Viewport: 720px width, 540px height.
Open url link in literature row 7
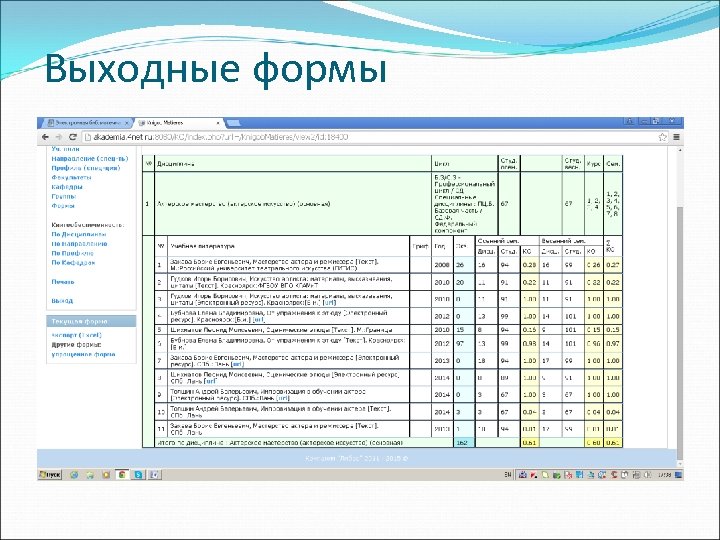point(237,364)
